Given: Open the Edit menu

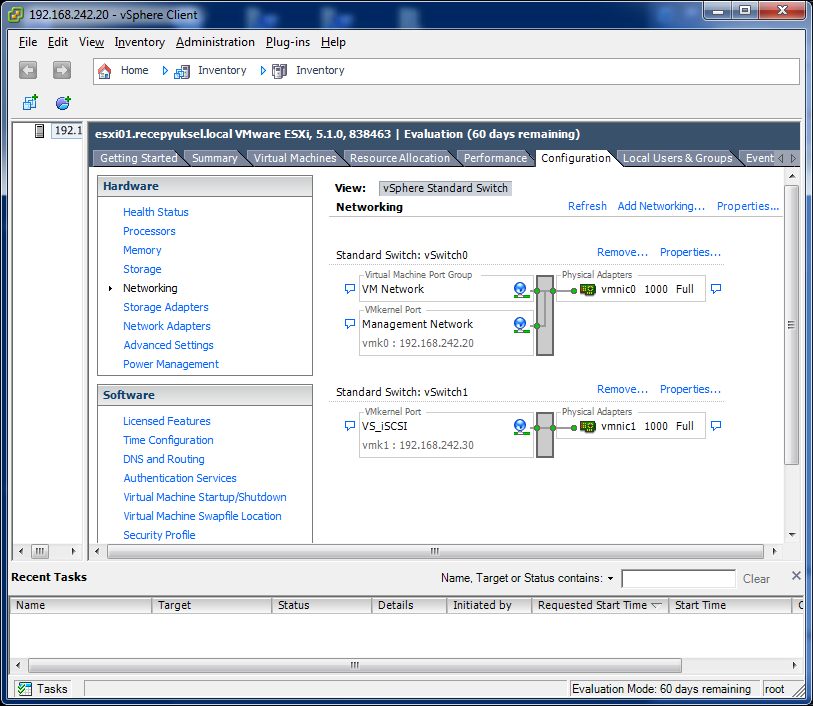Looking at the screenshot, I should [x=58, y=42].
